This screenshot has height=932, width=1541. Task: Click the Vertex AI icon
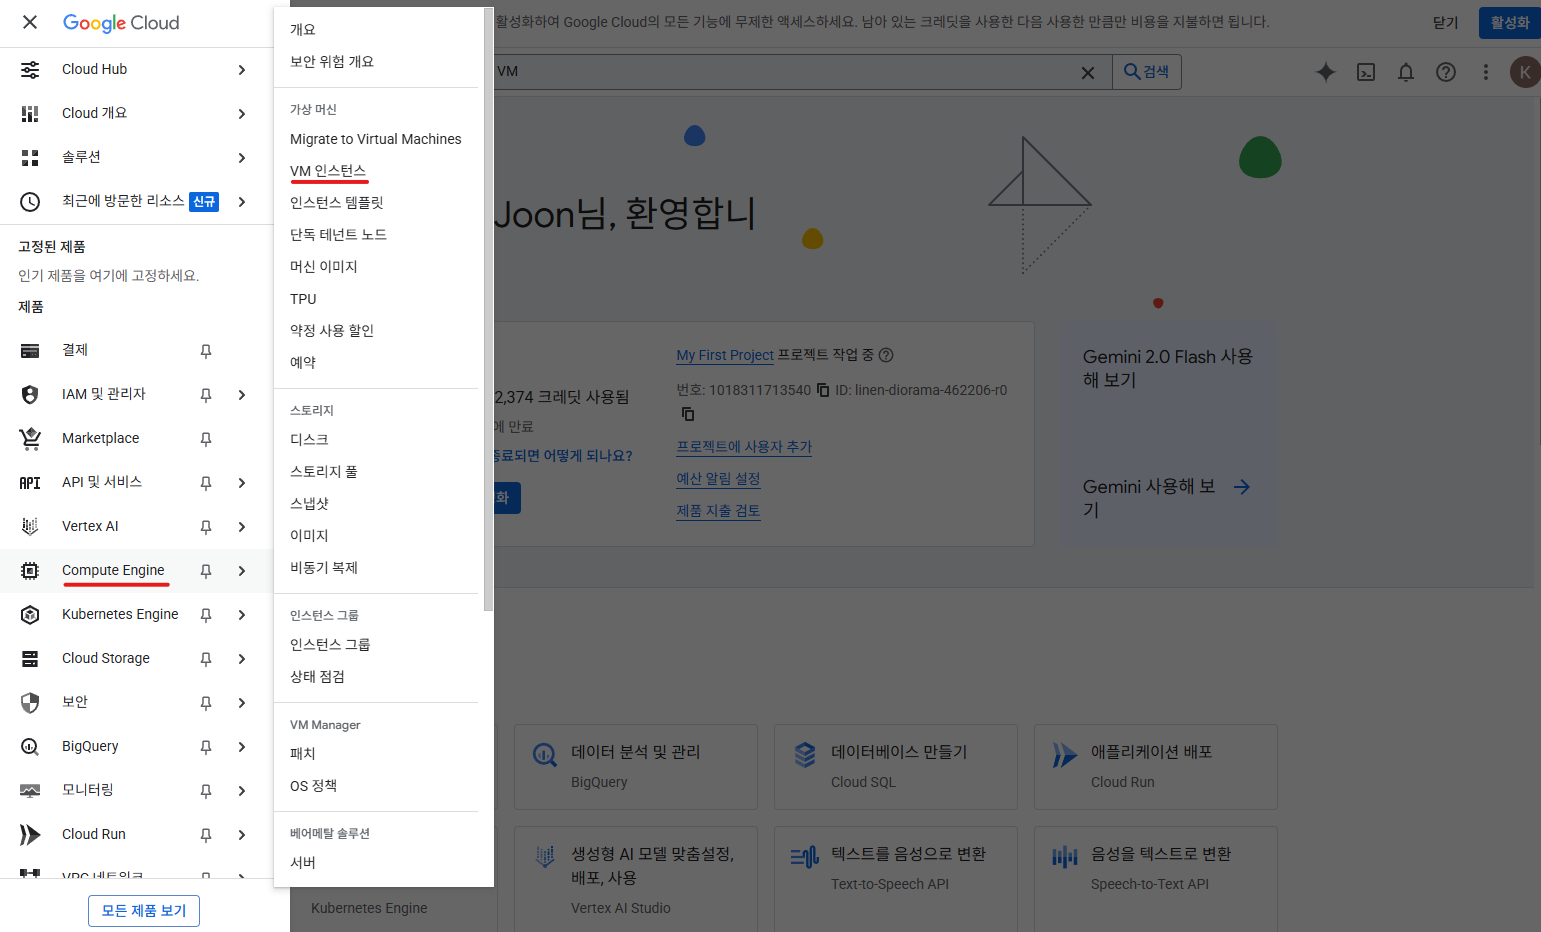[x=30, y=527]
